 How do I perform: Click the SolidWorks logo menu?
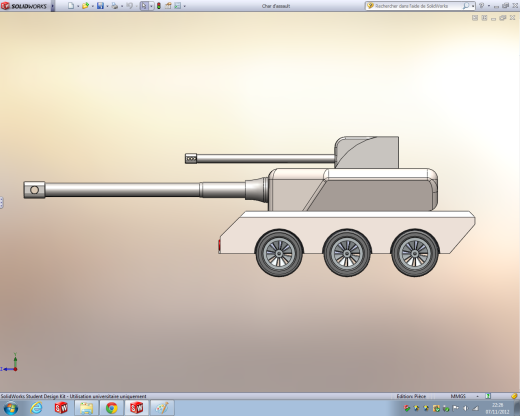[24, 6]
